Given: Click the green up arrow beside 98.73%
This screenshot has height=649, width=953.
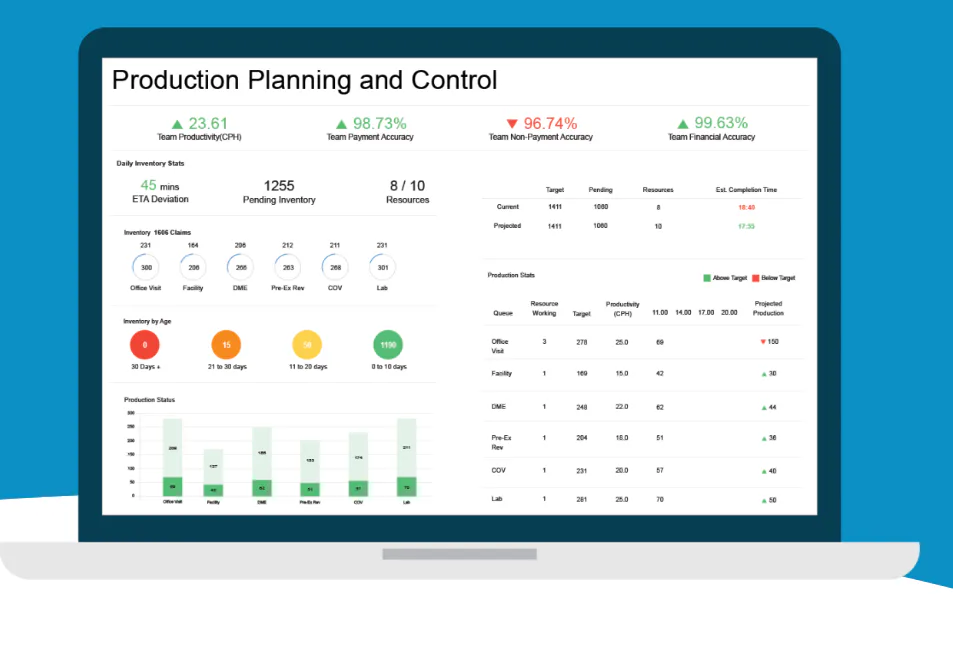Looking at the screenshot, I should 342,124.
